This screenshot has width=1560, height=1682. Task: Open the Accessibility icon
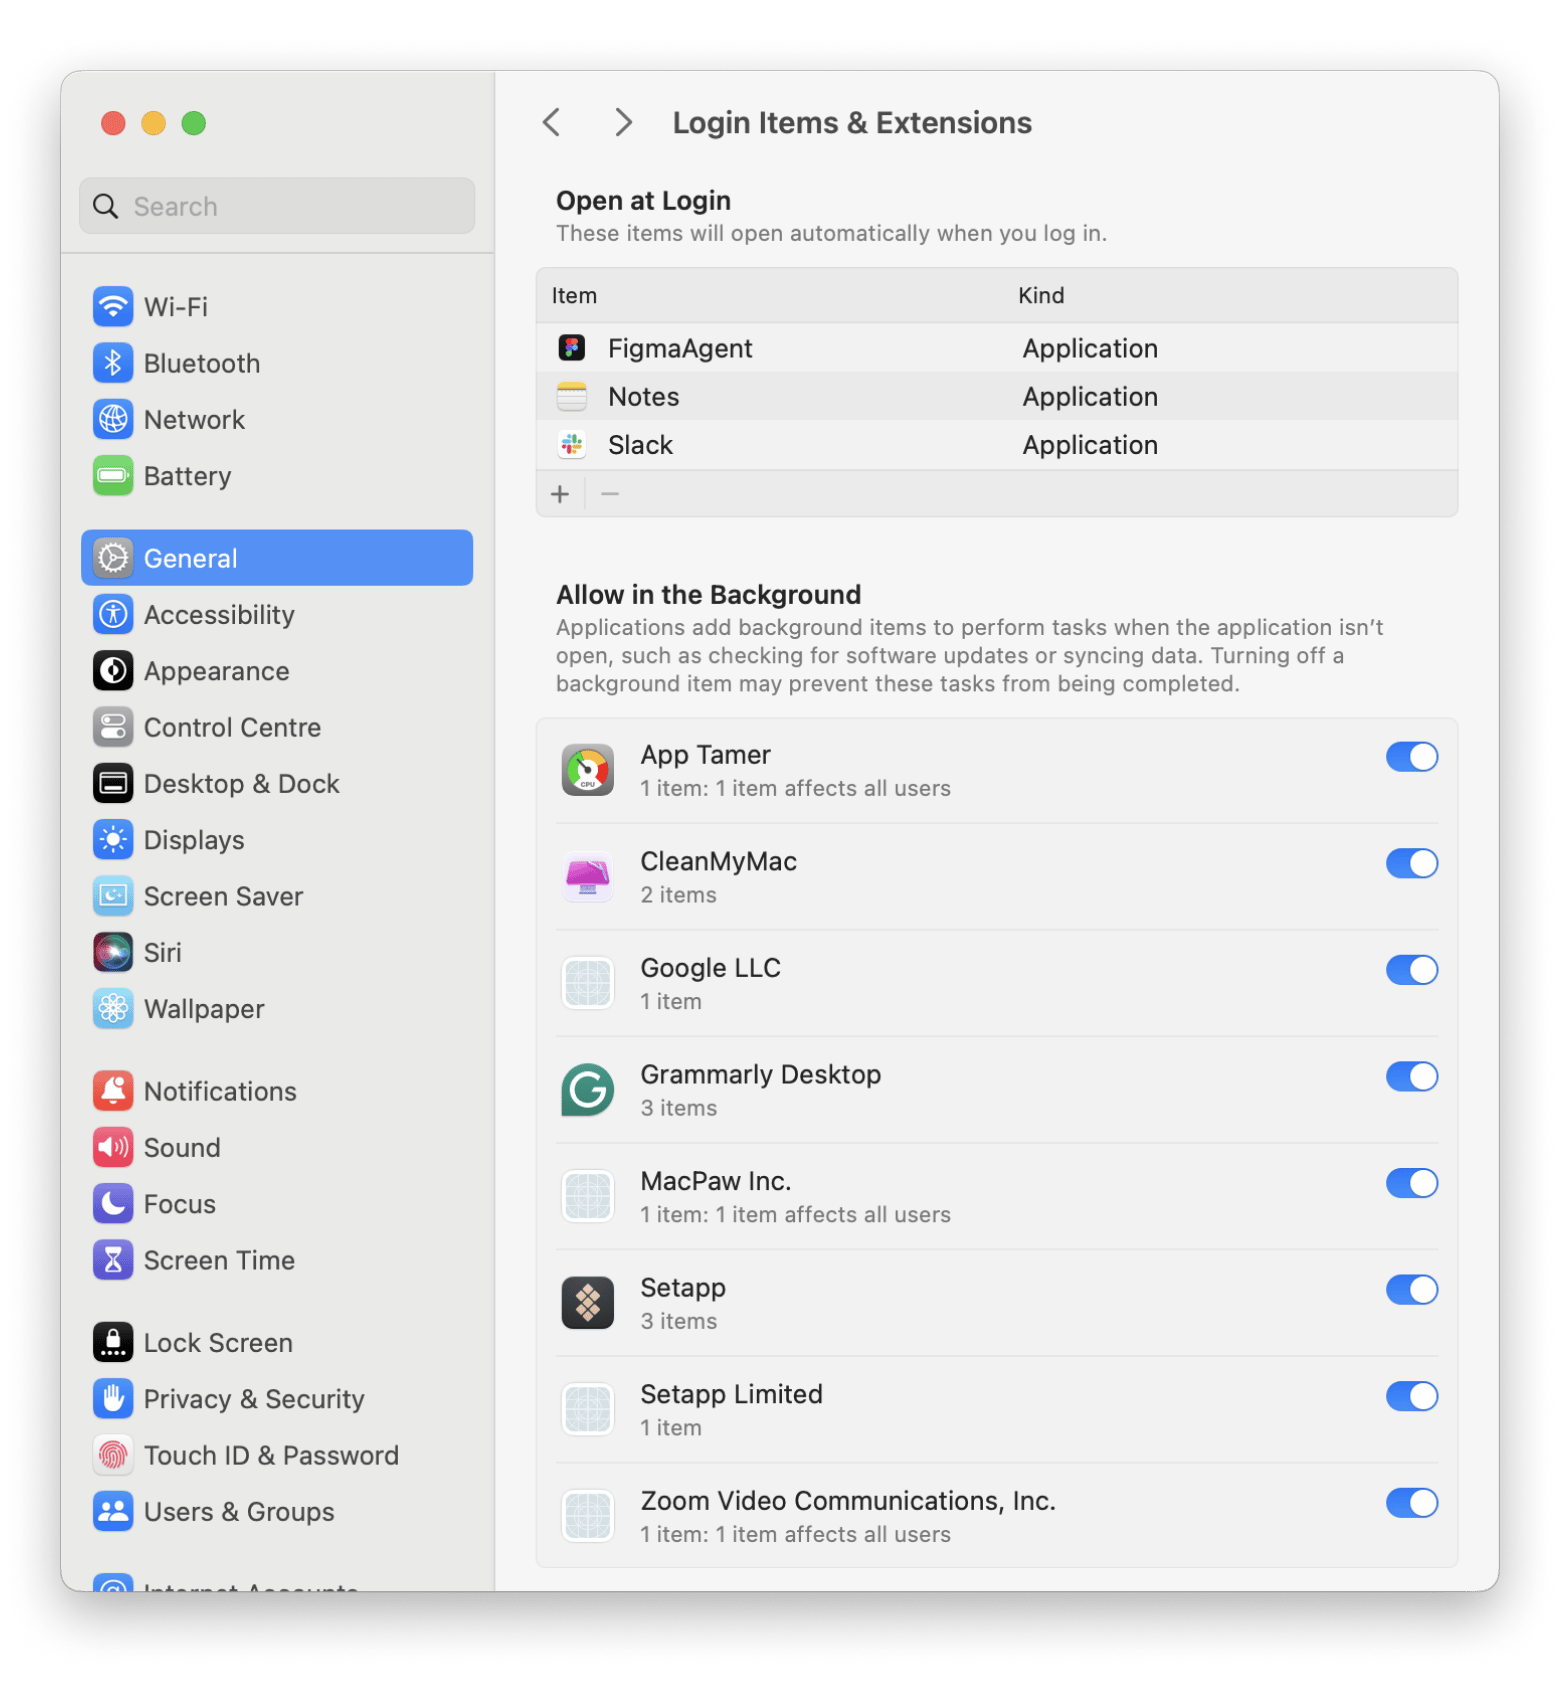pyautogui.click(x=113, y=614)
